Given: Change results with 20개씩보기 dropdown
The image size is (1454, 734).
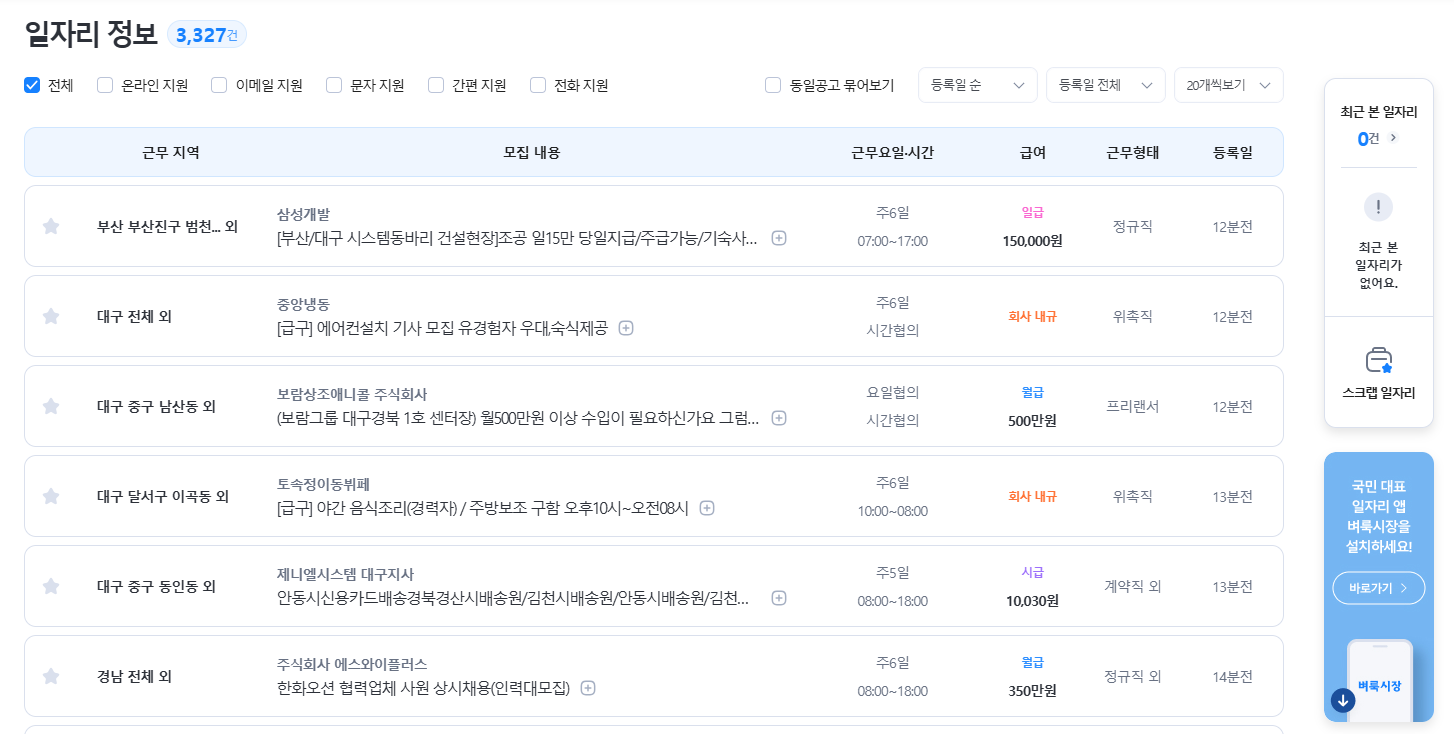Looking at the screenshot, I should coord(1228,85).
